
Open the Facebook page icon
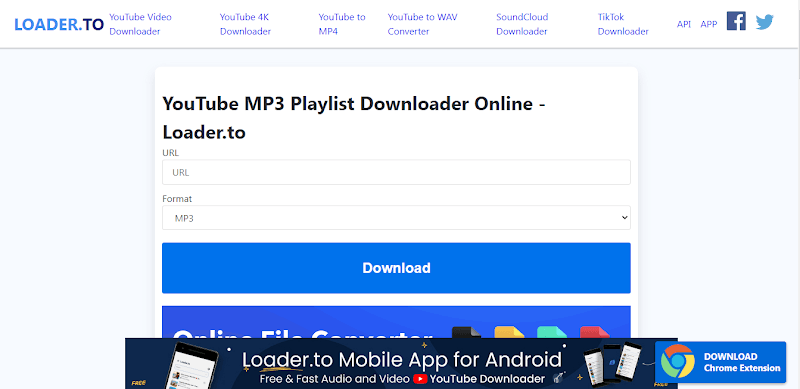[x=736, y=21]
